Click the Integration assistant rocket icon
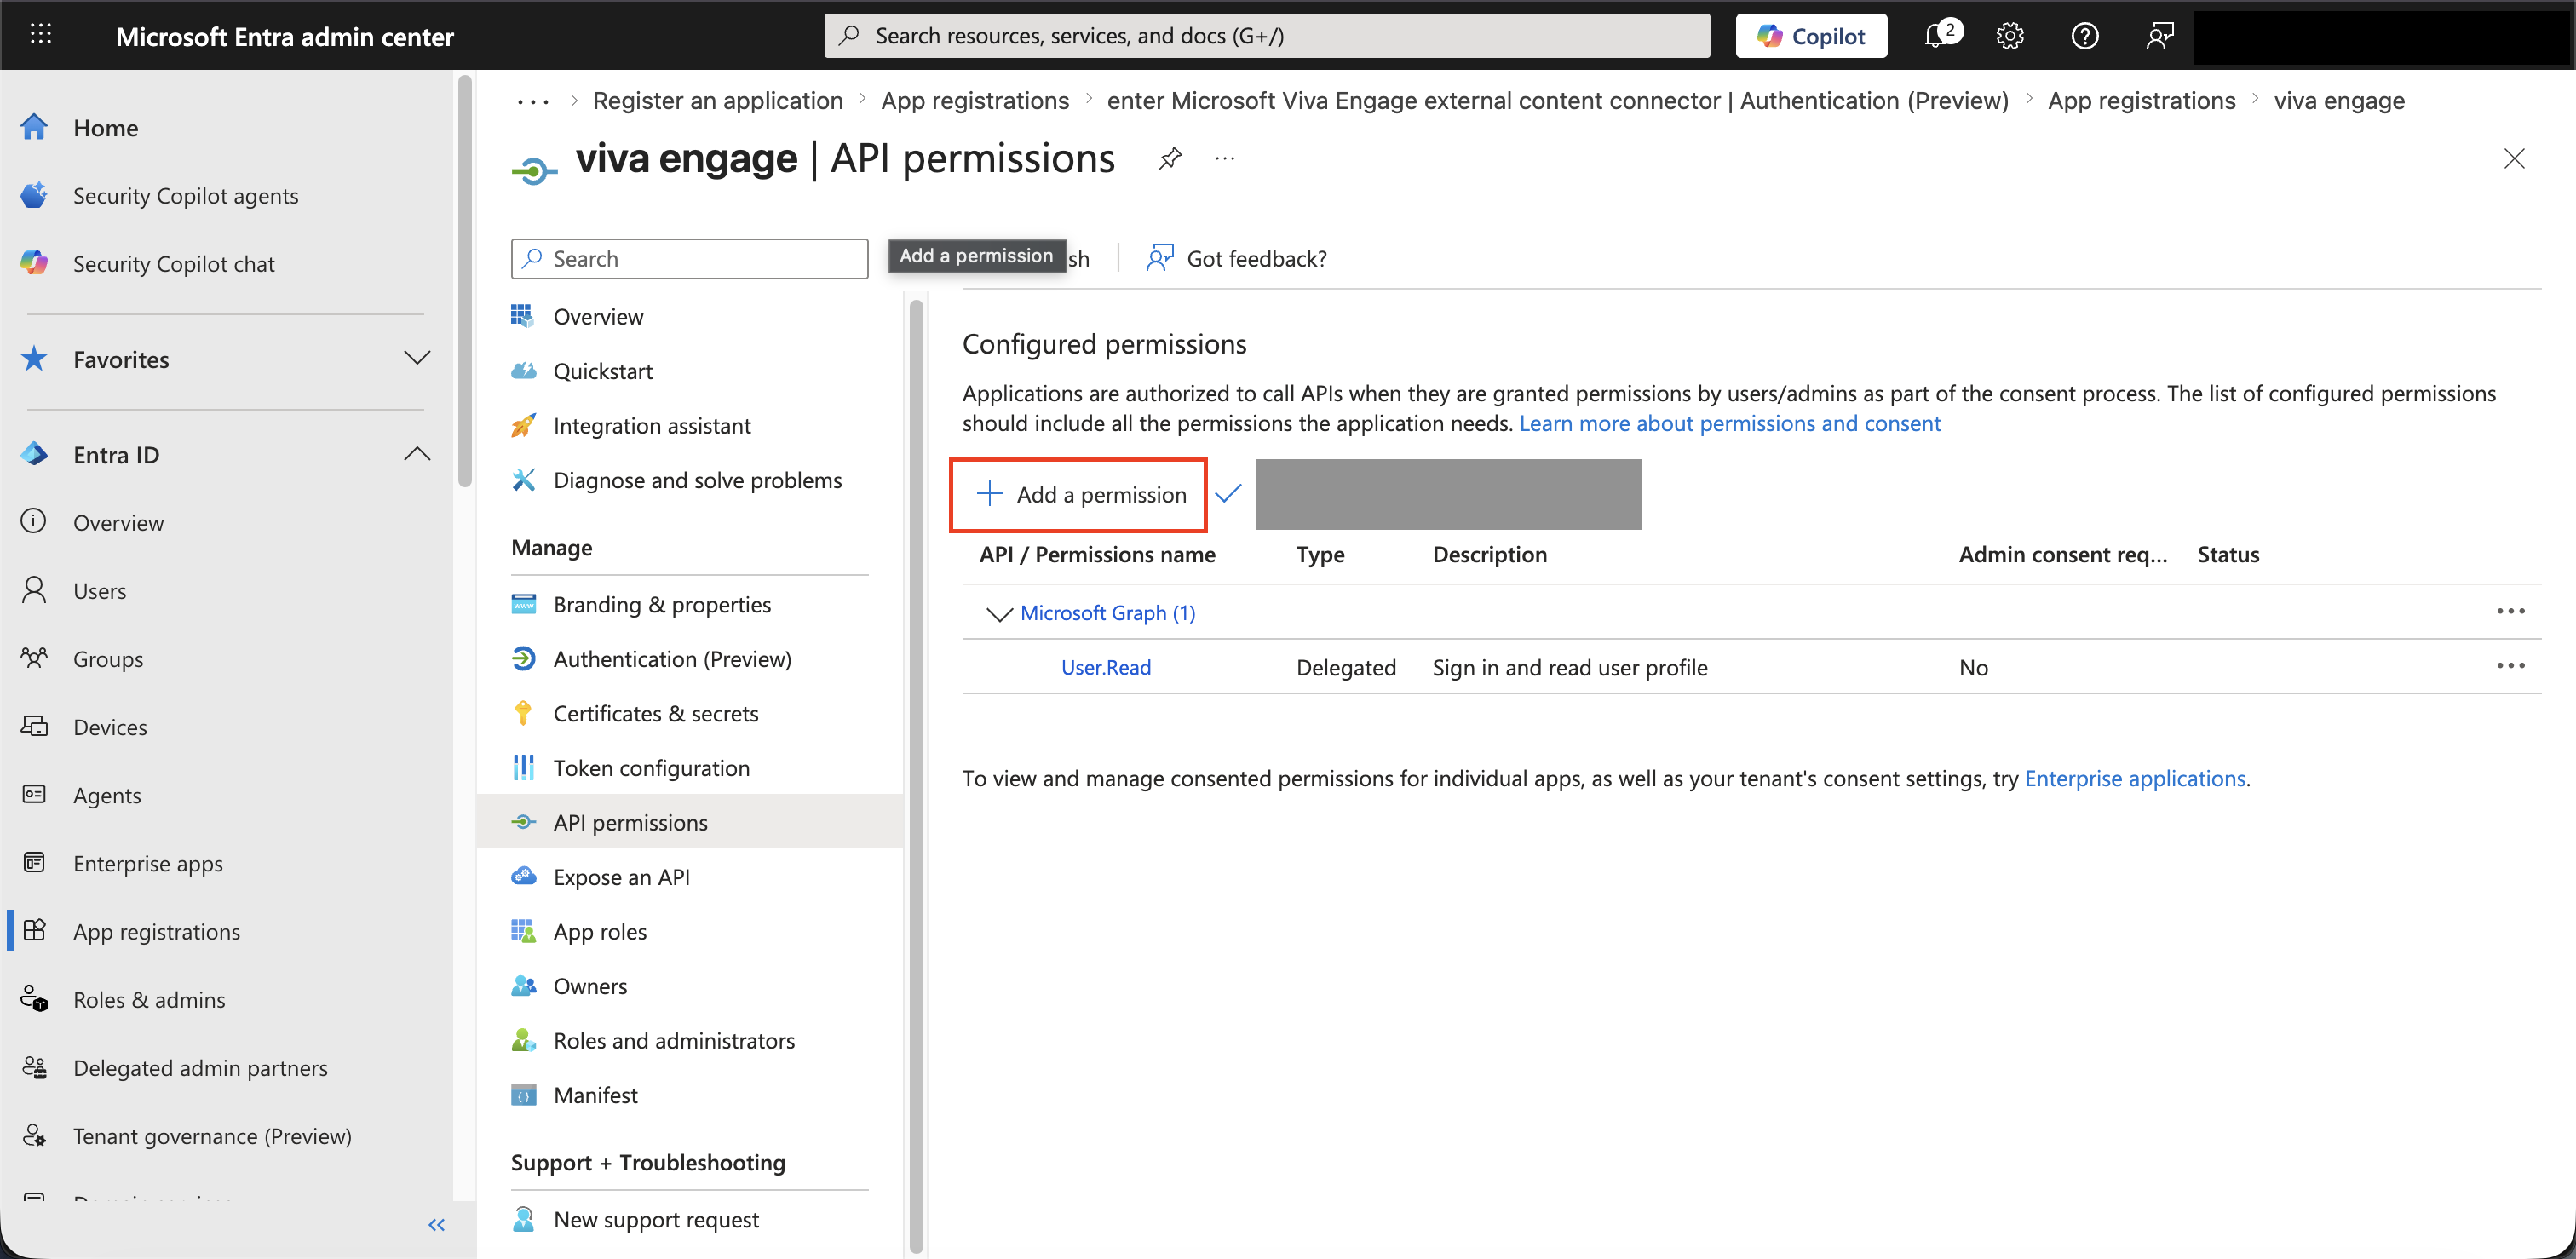The height and width of the screenshot is (1259, 2576). click(x=523, y=425)
